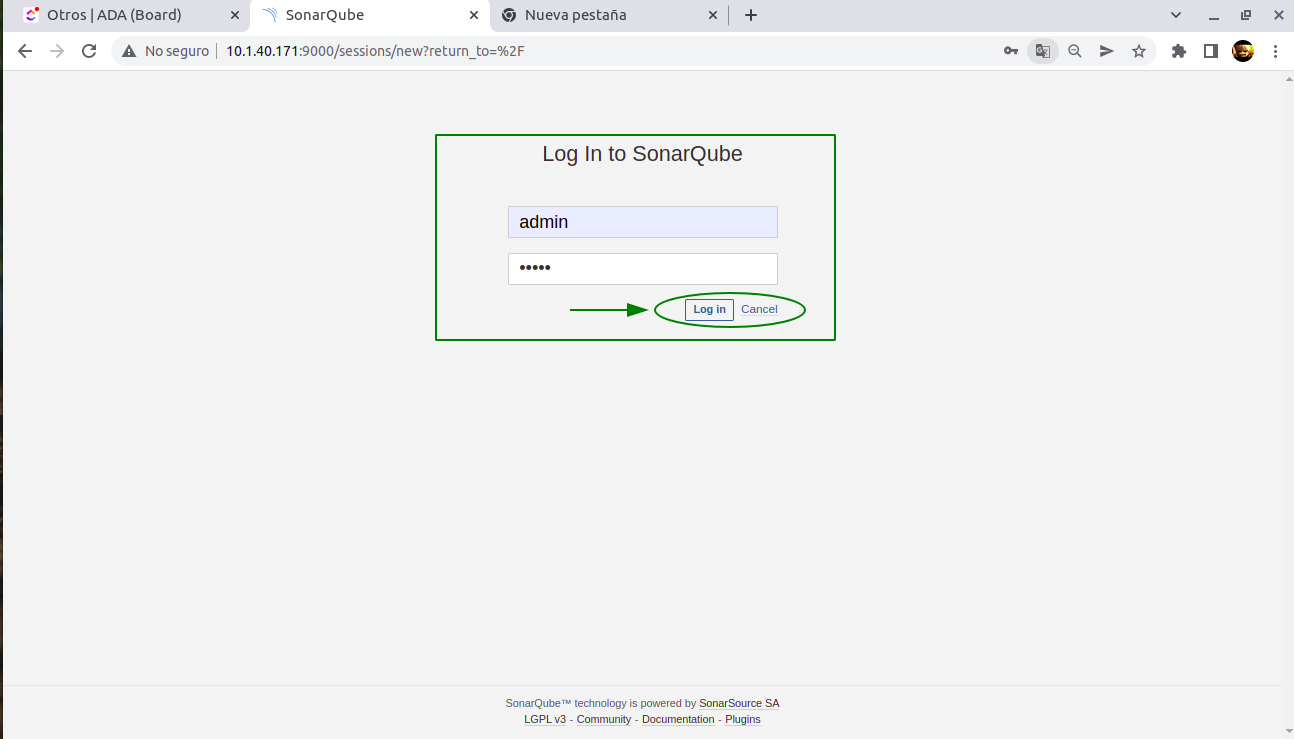Image resolution: width=1294 pixels, height=739 pixels.
Task: Show the not secure site info warning
Action: point(166,51)
